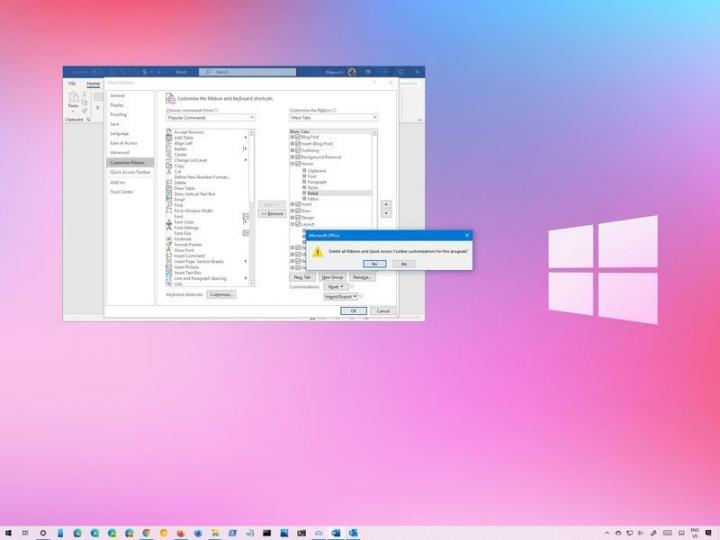Open the Customize the Ribbon dropdown
The width and height of the screenshot is (720, 540).
pyautogui.click(x=333, y=117)
